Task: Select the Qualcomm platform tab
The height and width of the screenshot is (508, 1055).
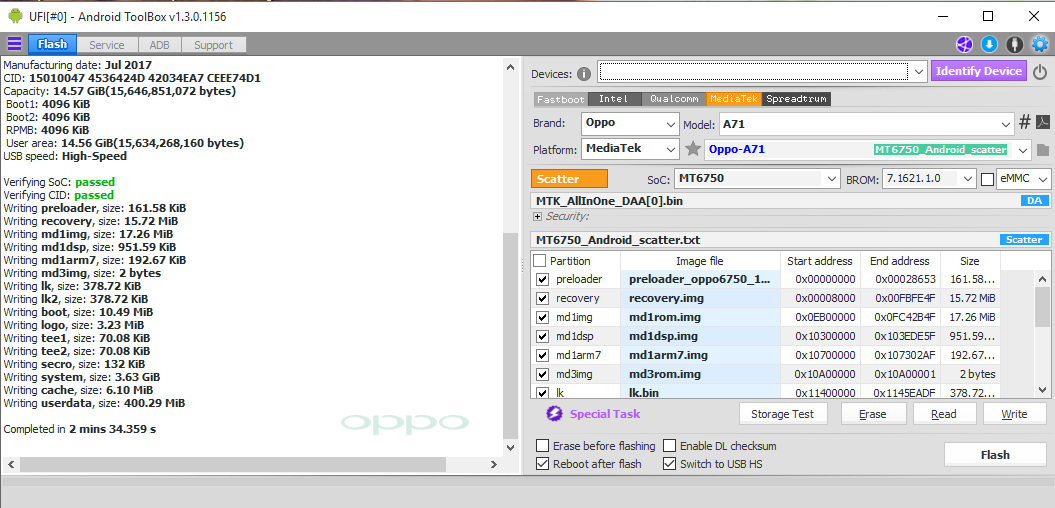Action: [673, 99]
